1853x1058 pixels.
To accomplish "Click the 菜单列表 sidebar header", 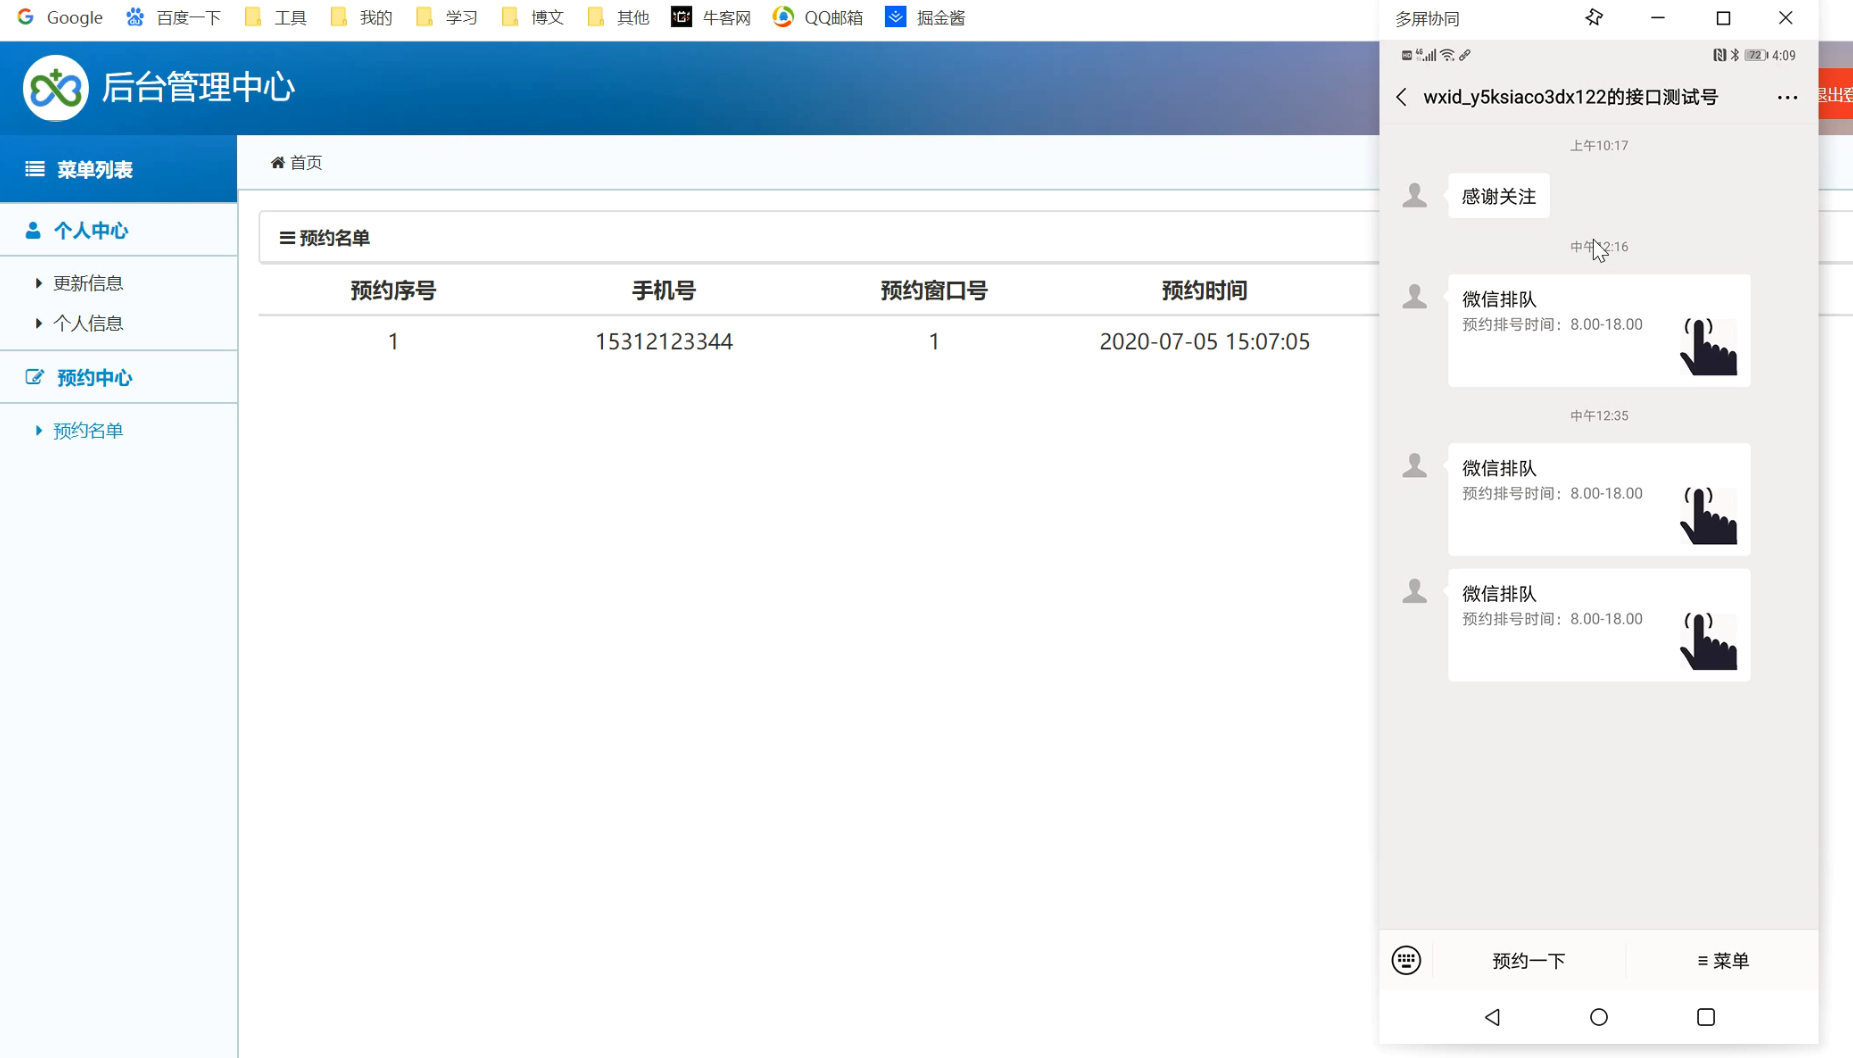I will (x=118, y=169).
